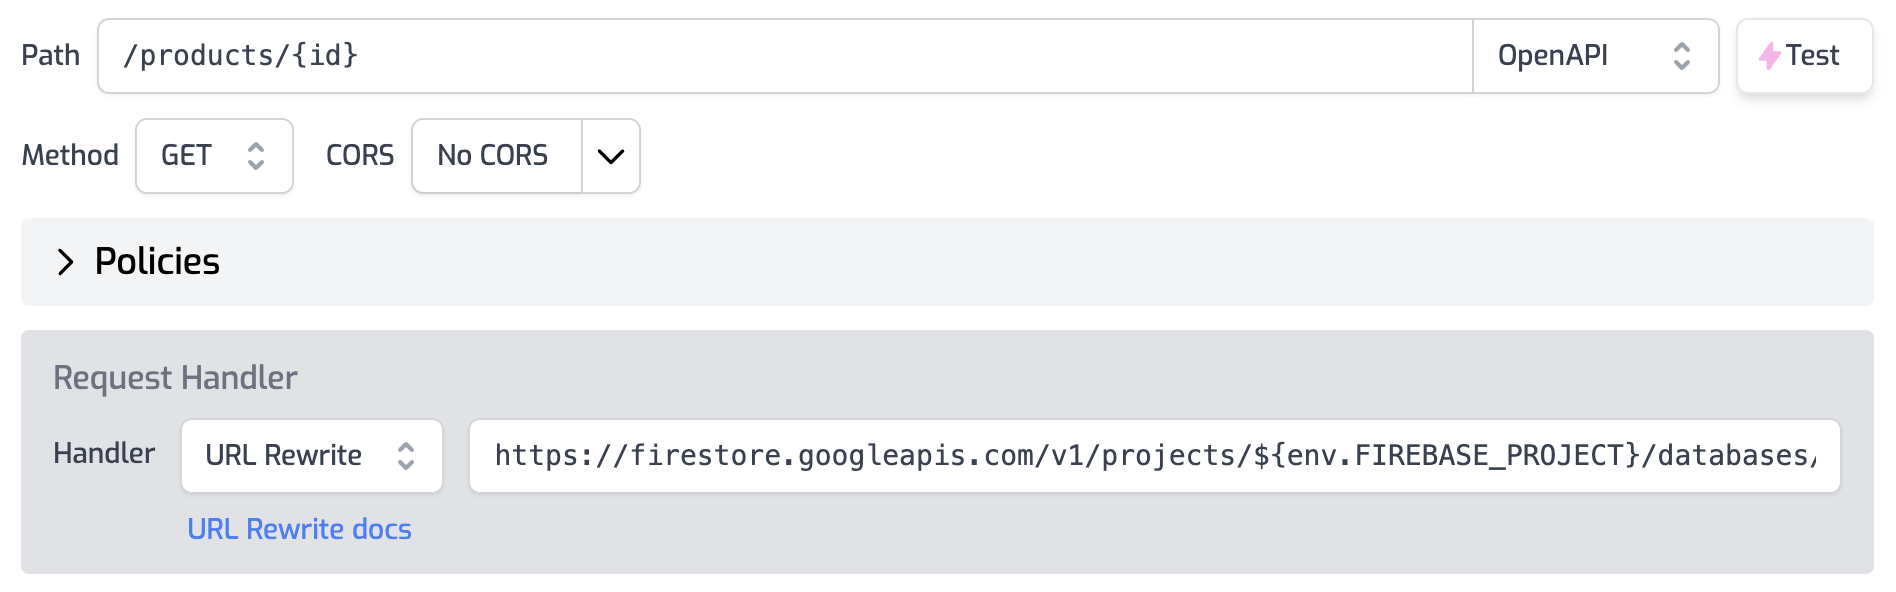Click the CORS label
Screen dimensions: 1896x592
tap(360, 156)
